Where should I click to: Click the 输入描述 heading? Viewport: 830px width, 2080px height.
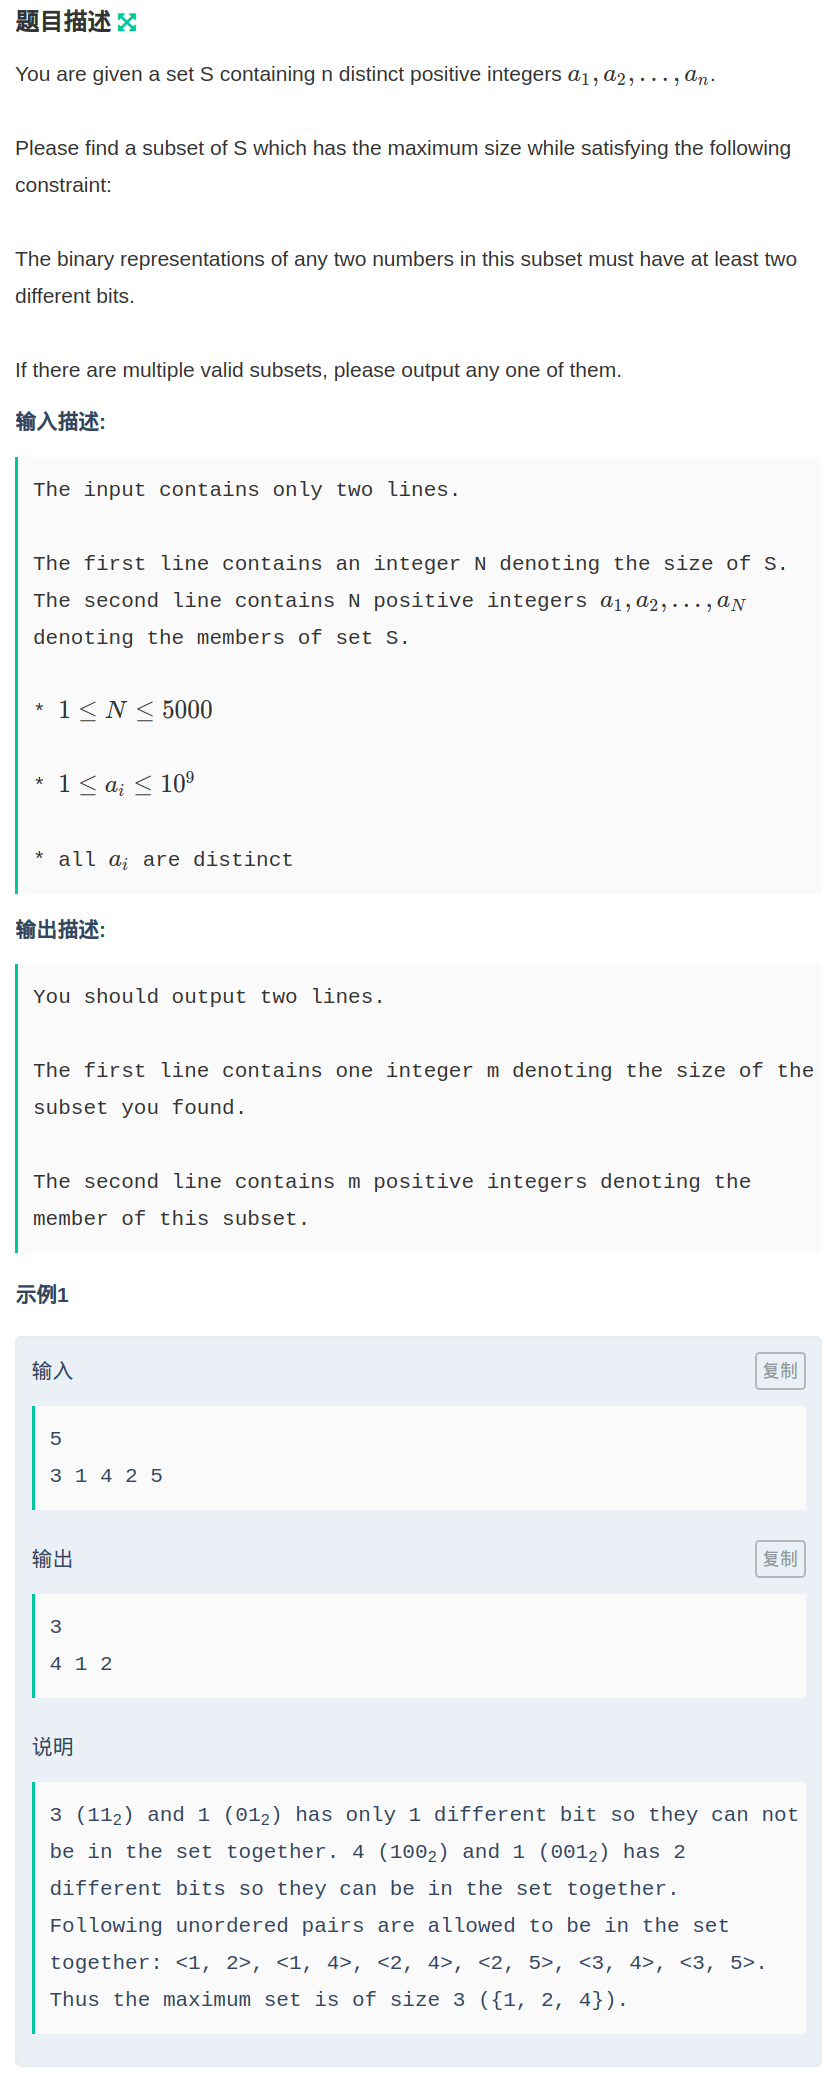click(60, 422)
